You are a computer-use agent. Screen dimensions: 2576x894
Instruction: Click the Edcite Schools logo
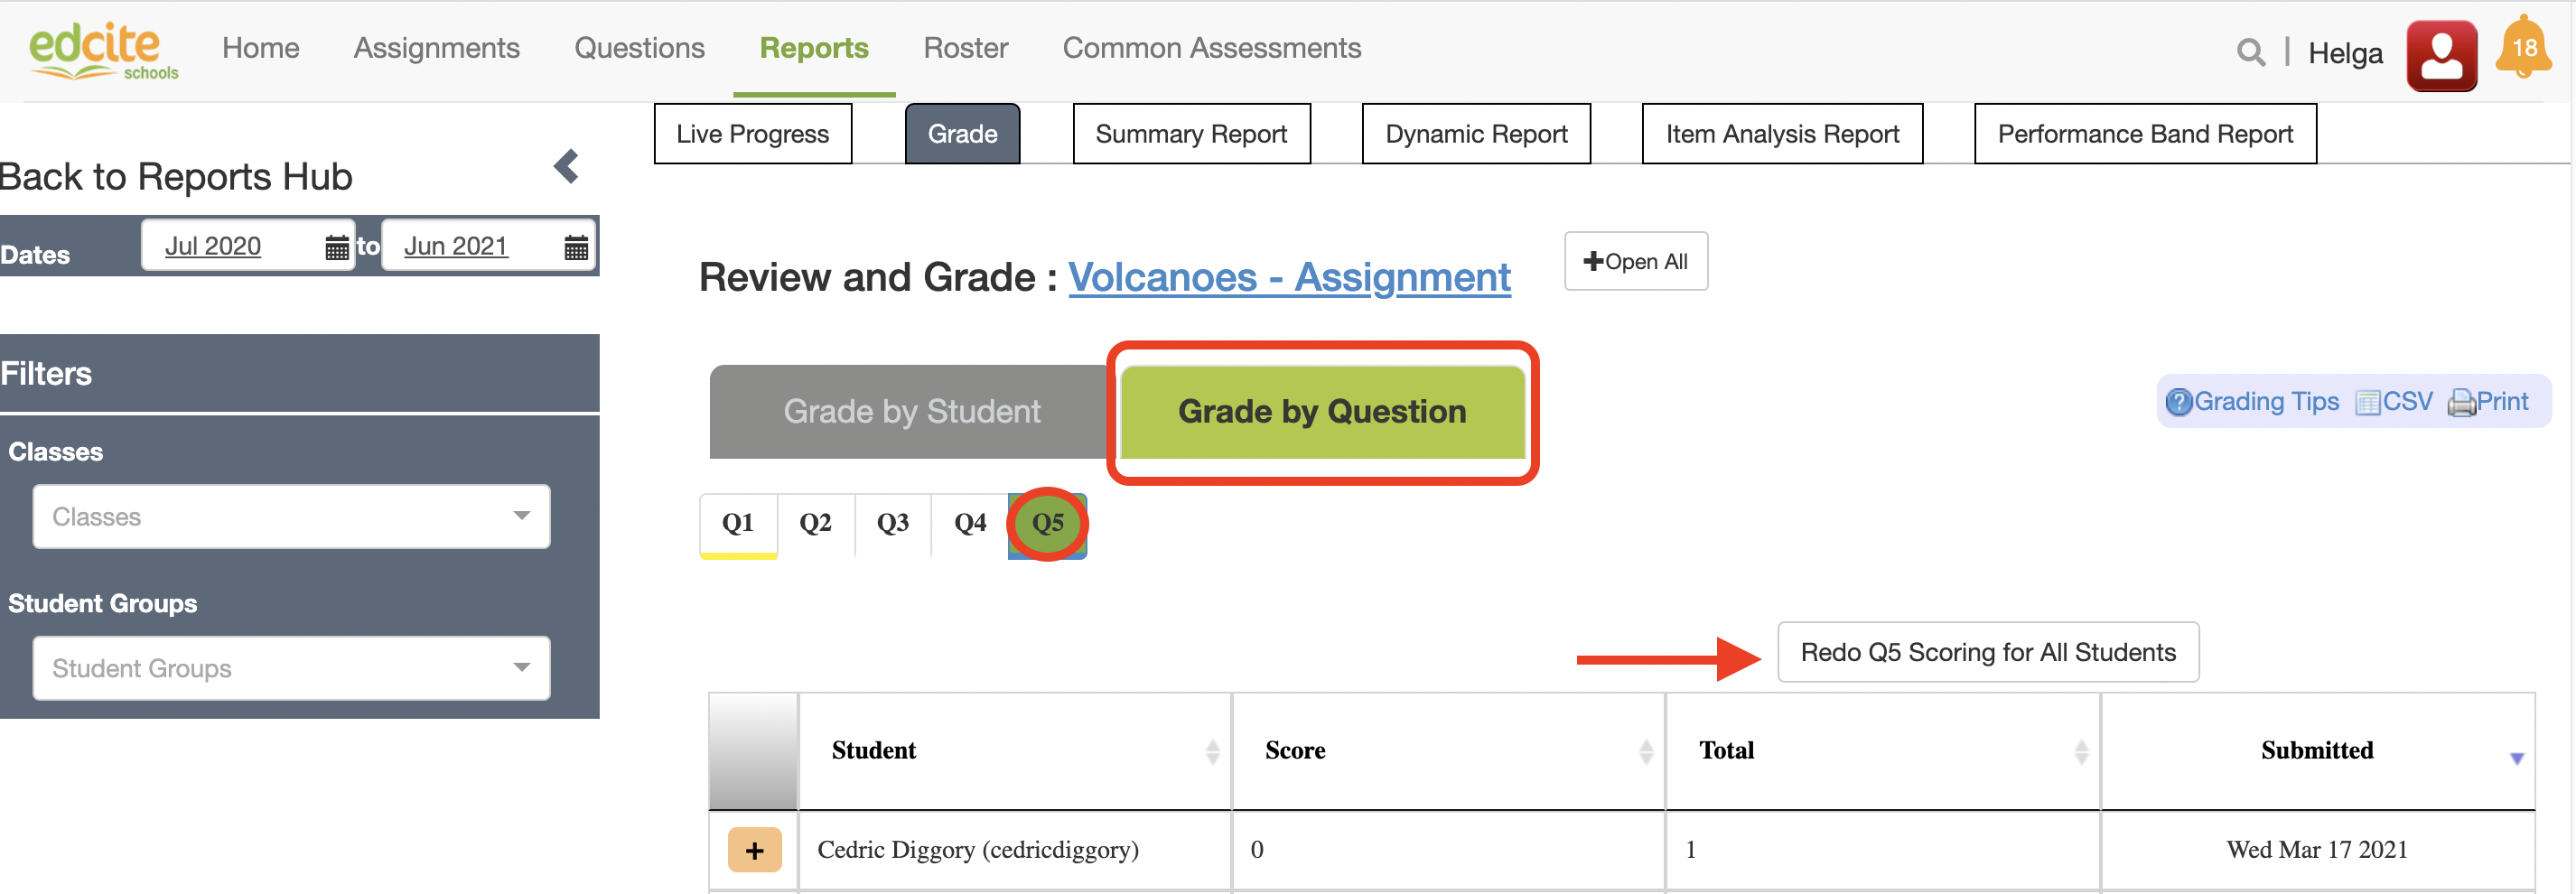tap(101, 50)
